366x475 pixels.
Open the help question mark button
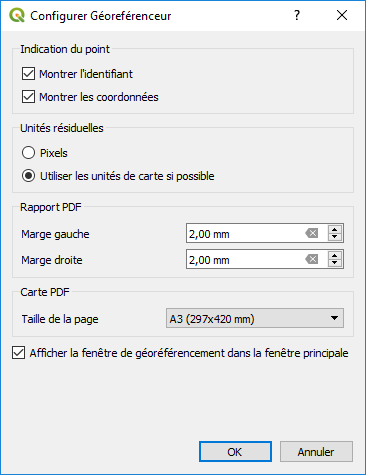point(297,15)
